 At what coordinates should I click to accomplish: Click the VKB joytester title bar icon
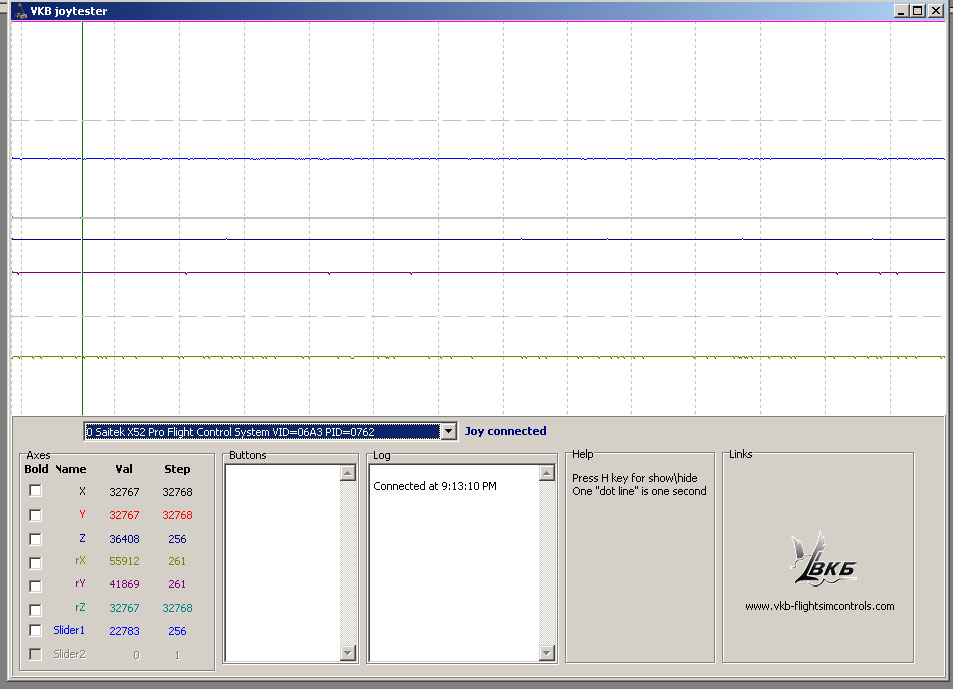(20, 11)
